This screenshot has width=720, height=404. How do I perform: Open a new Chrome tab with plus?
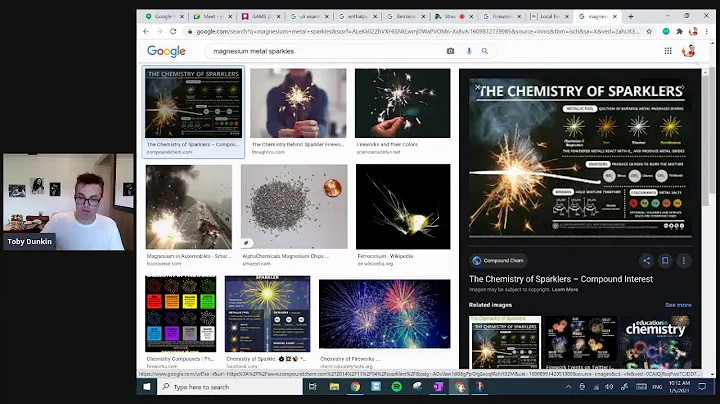tap(631, 16)
